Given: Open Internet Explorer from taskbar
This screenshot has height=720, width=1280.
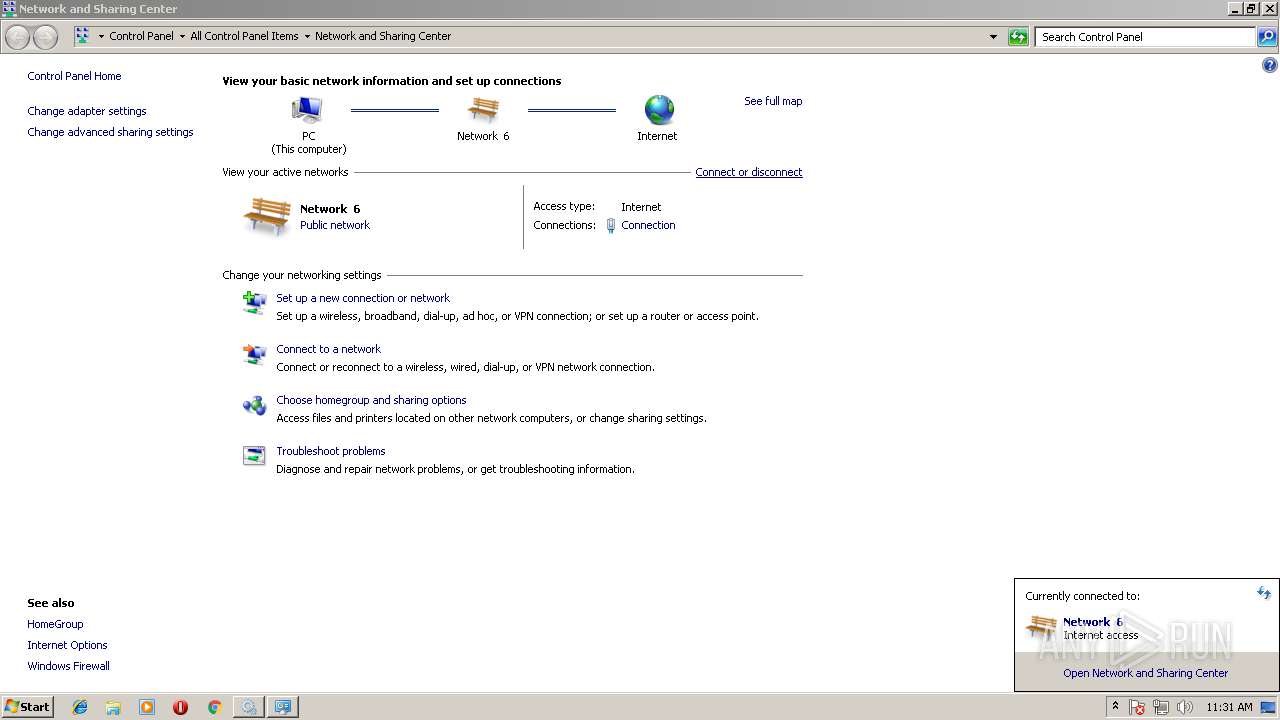Looking at the screenshot, I should 80,707.
